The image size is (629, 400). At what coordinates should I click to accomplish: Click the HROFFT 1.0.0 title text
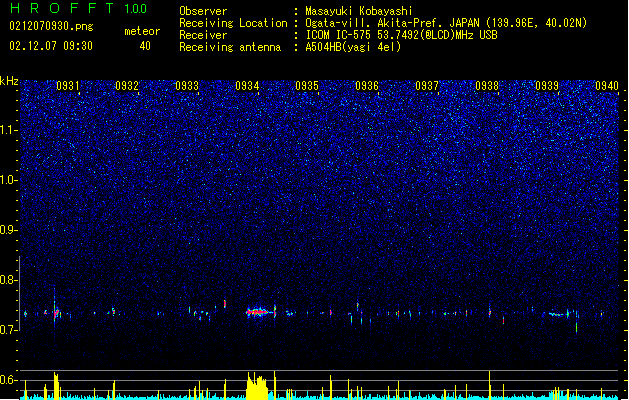(x=78, y=8)
